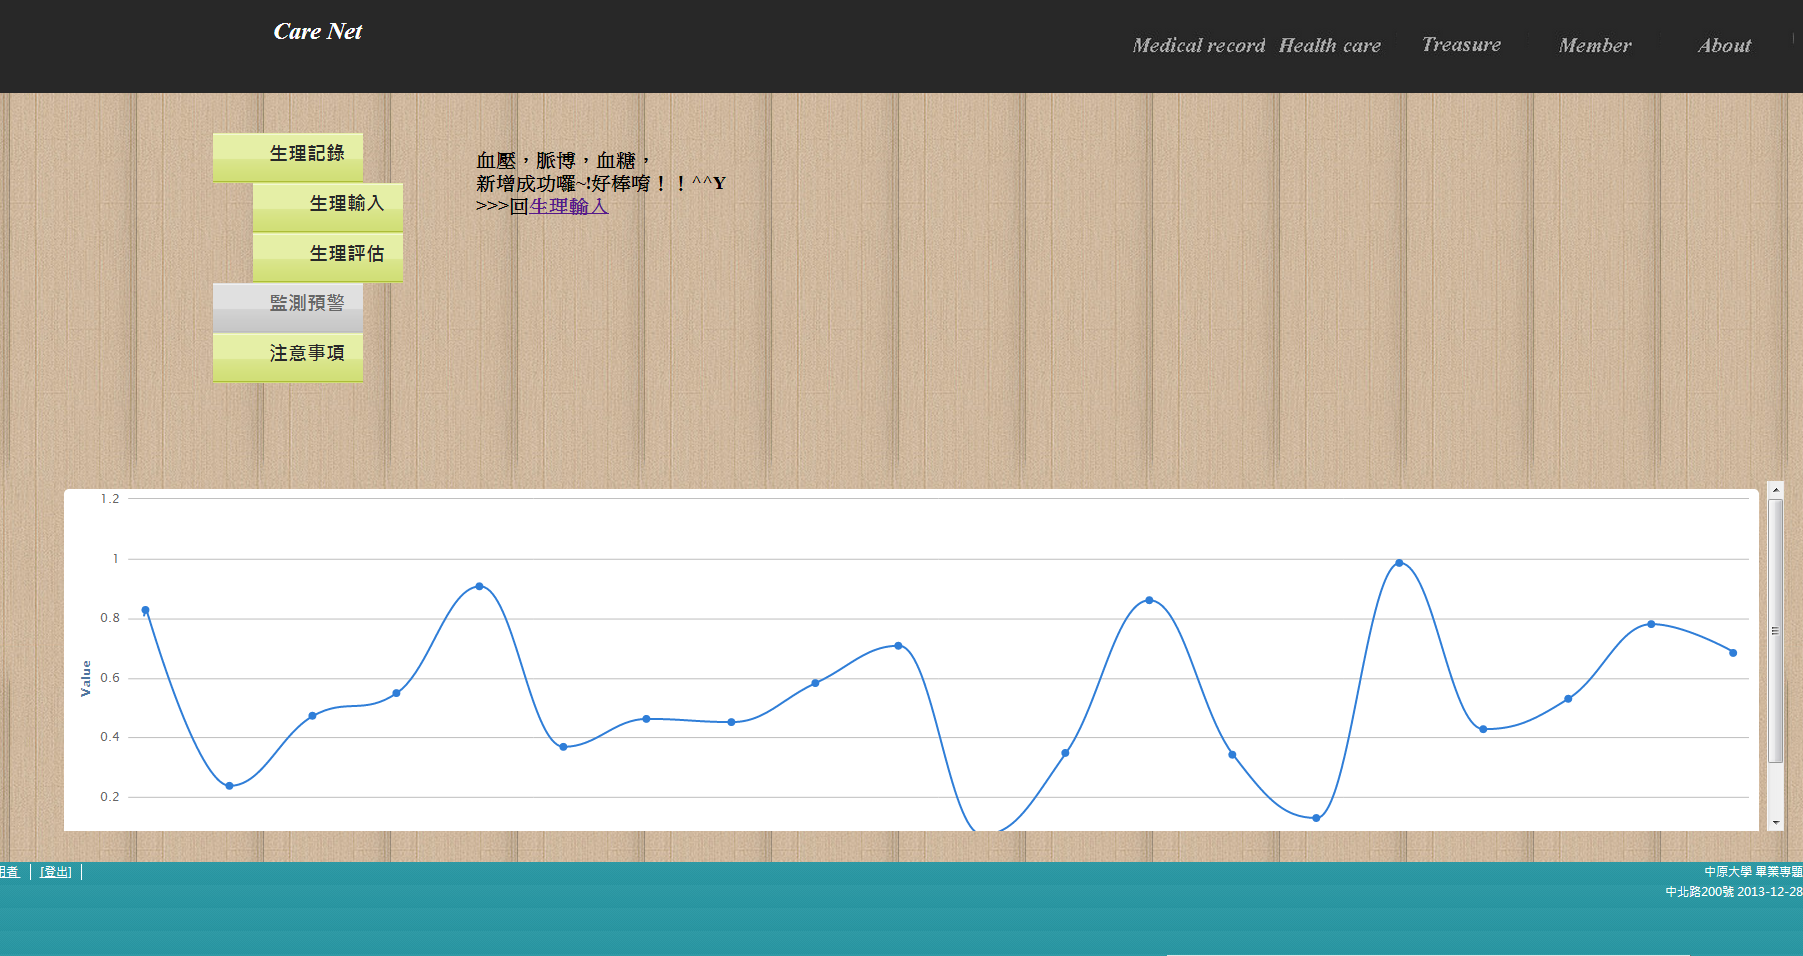Click the [登出] logout link
This screenshot has width=1803, height=956.
56,872
